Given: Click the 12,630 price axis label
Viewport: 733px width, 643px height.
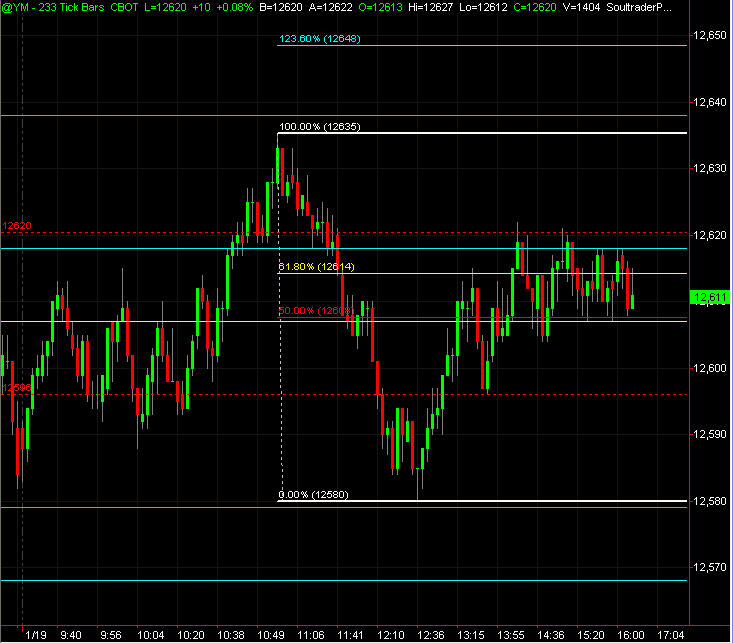Looking at the screenshot, I should pos(710,168).
